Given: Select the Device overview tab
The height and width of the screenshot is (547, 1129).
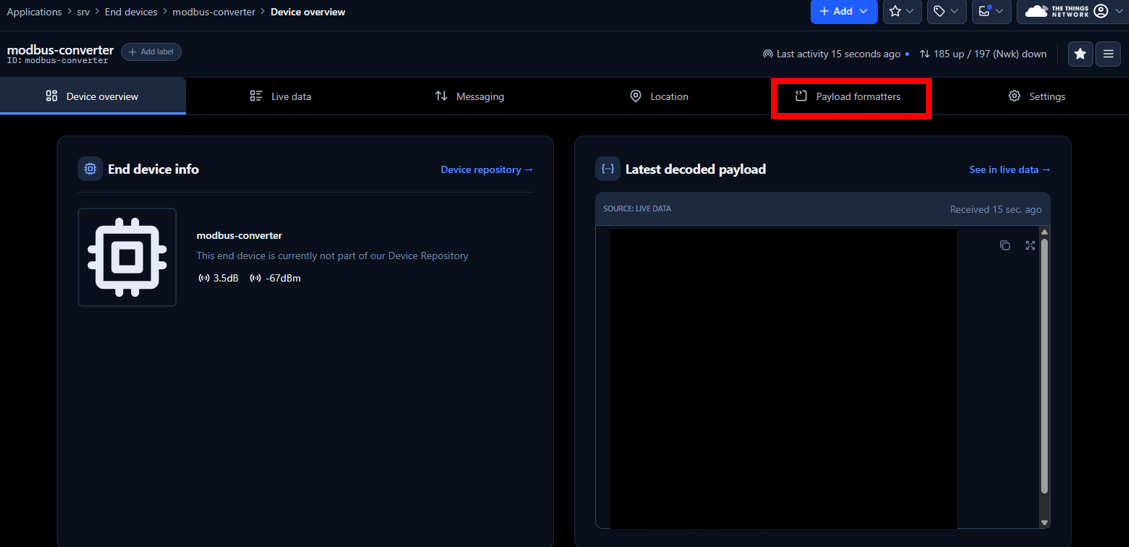Looking at the screenshot, I should click(93, 96).
